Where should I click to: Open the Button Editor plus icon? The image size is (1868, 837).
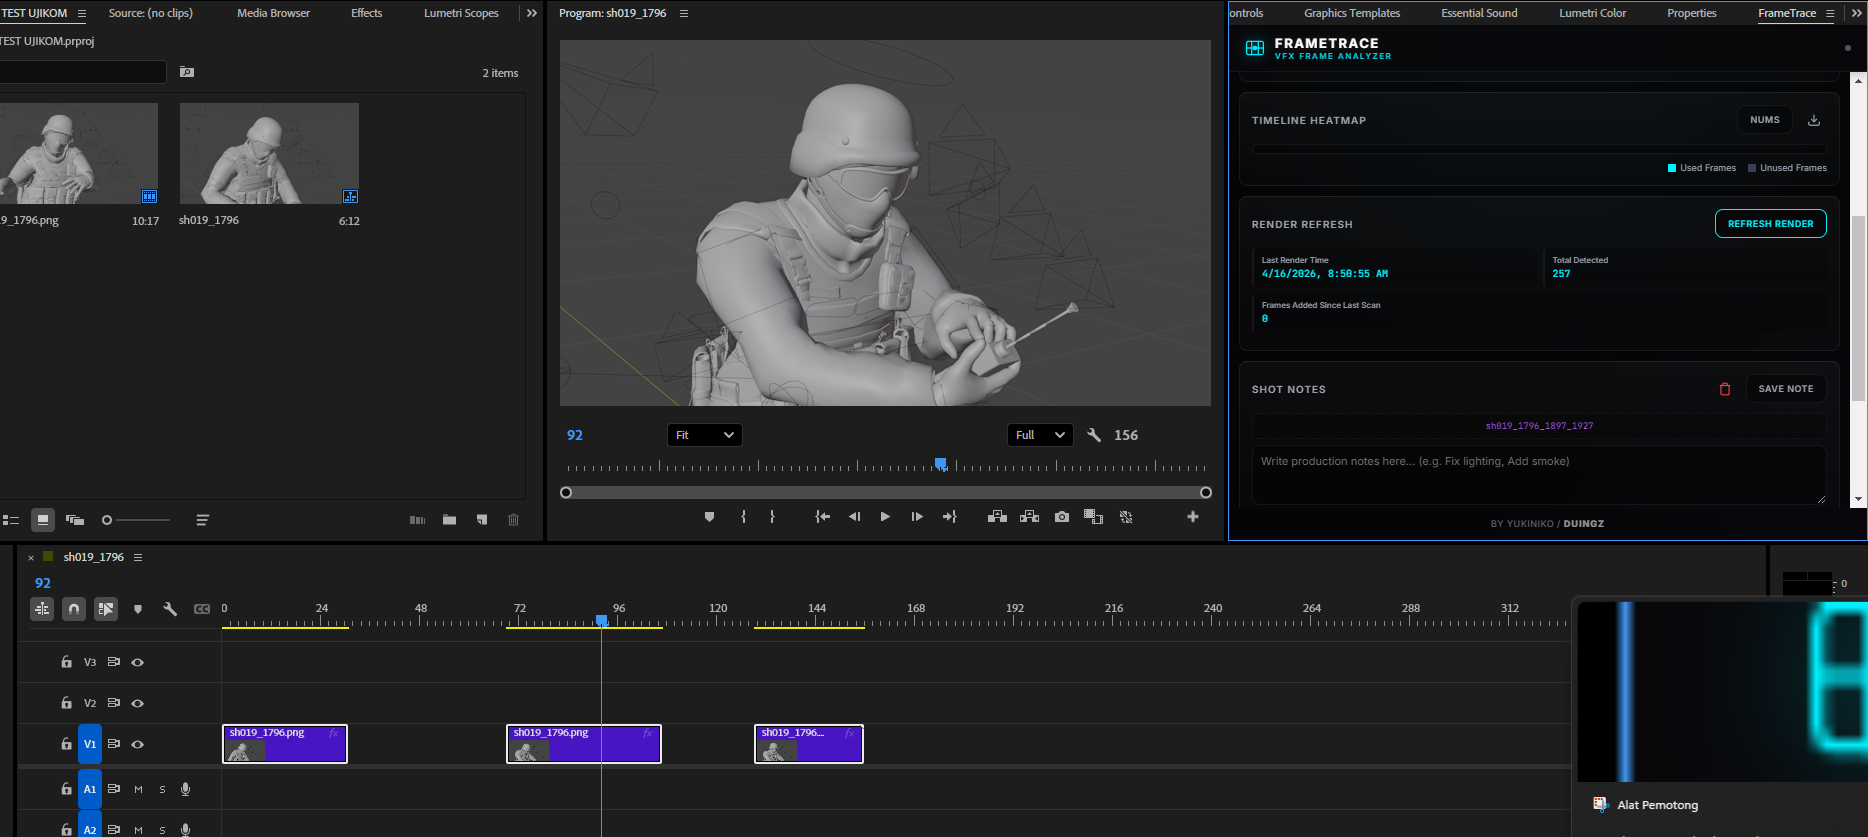(x=1193, y=517)
